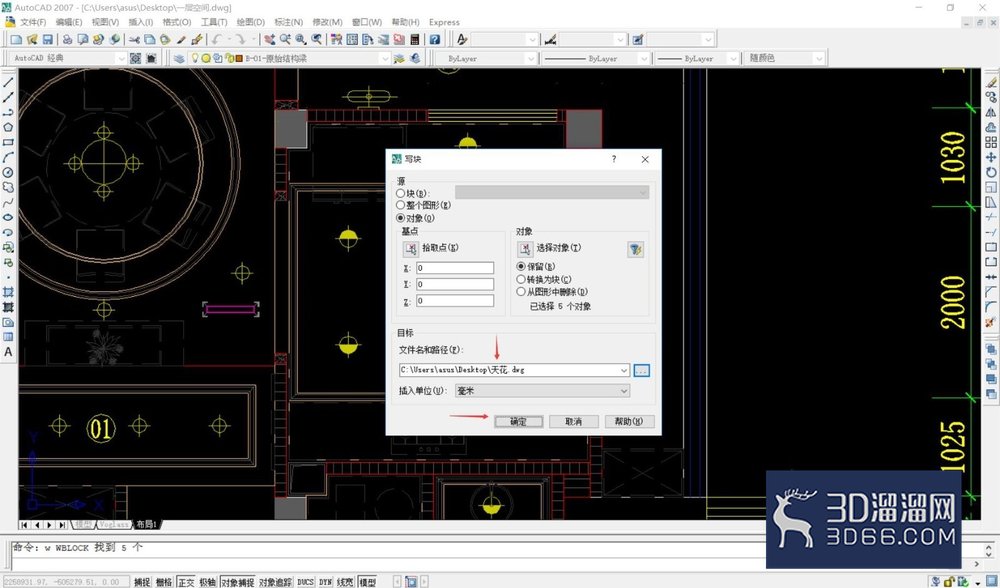Click the 取消 button
The width and height of the screenshot is (1000, 588).
coord(573,422)
